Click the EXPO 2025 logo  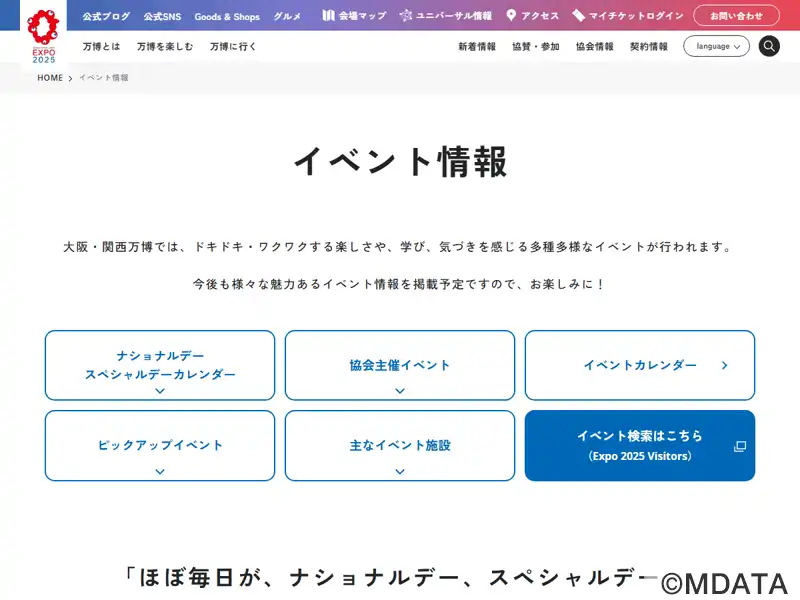(43, 36)
